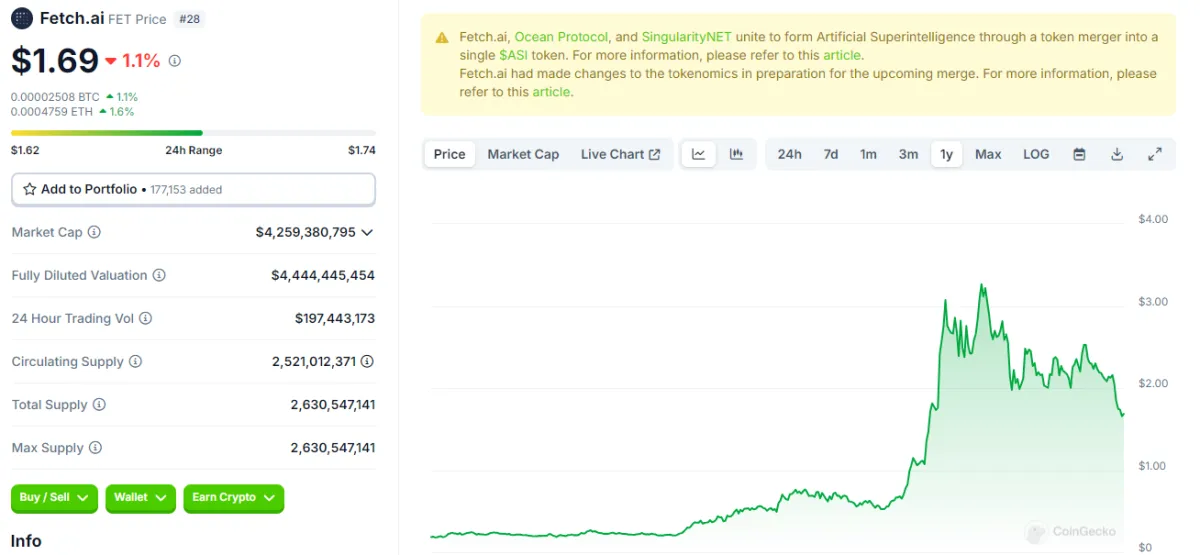Click the 0.0004759 ETH price text
Screen dimensions: 1200x555
click(x=52, y=111)
